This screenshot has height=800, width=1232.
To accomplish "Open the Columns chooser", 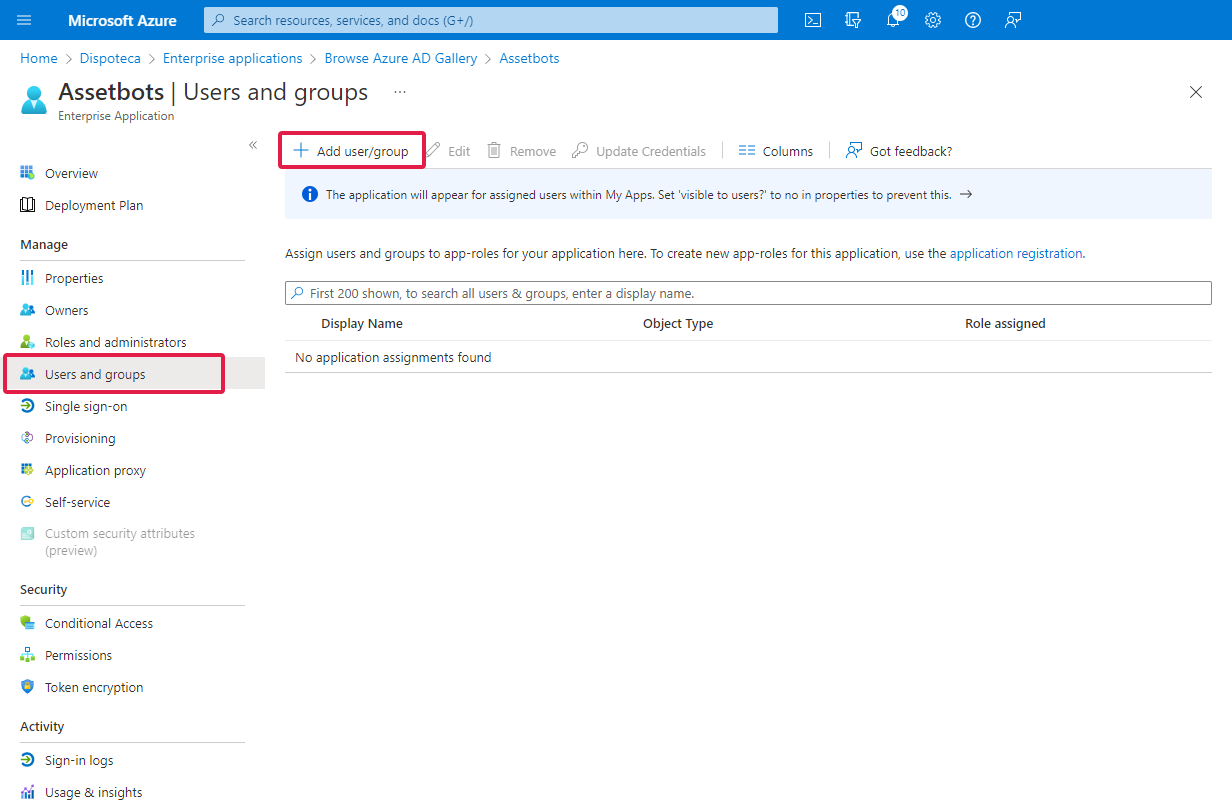I will (x=776, y=151).
